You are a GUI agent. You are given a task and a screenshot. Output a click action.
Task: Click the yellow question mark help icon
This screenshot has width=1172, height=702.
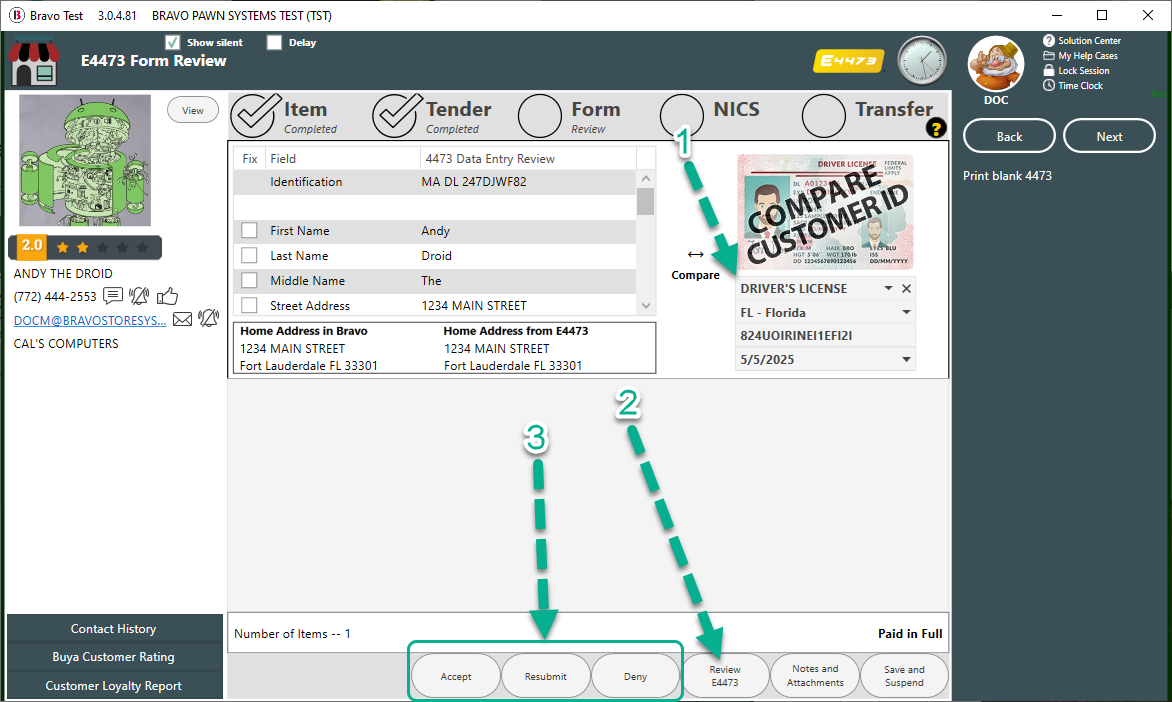click(x=935, y=128)
